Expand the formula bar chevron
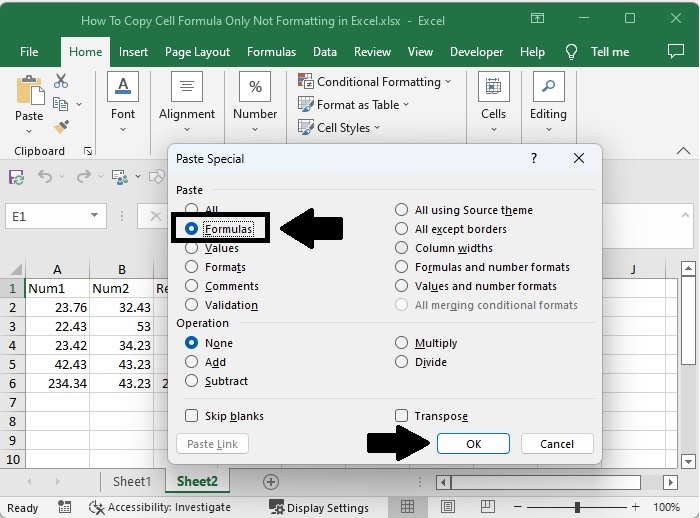 685,215
